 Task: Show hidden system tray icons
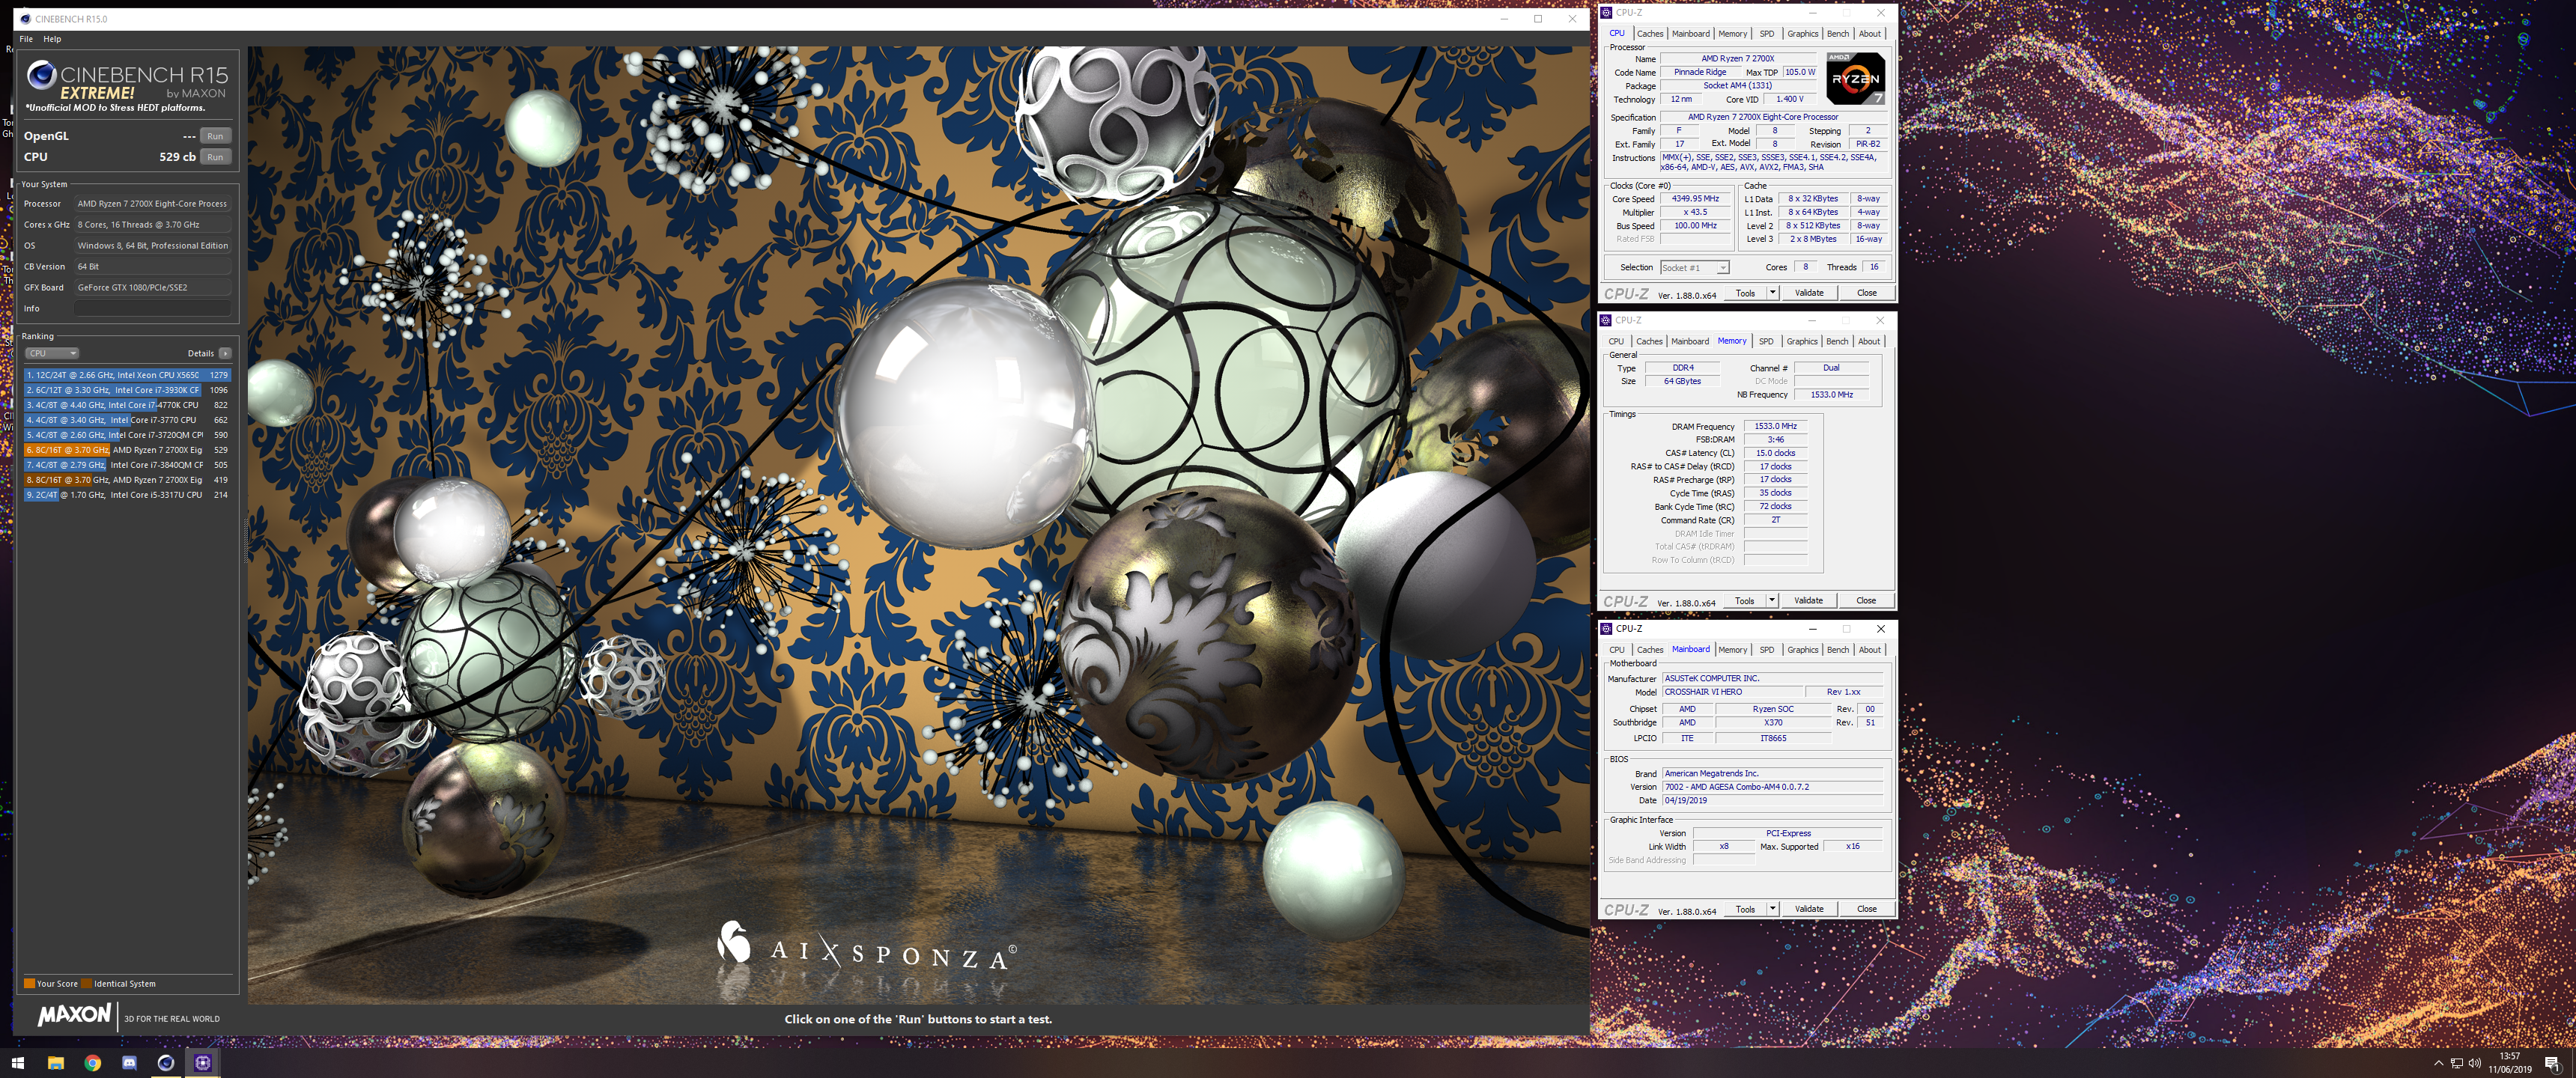[x=2439, y=1063]
